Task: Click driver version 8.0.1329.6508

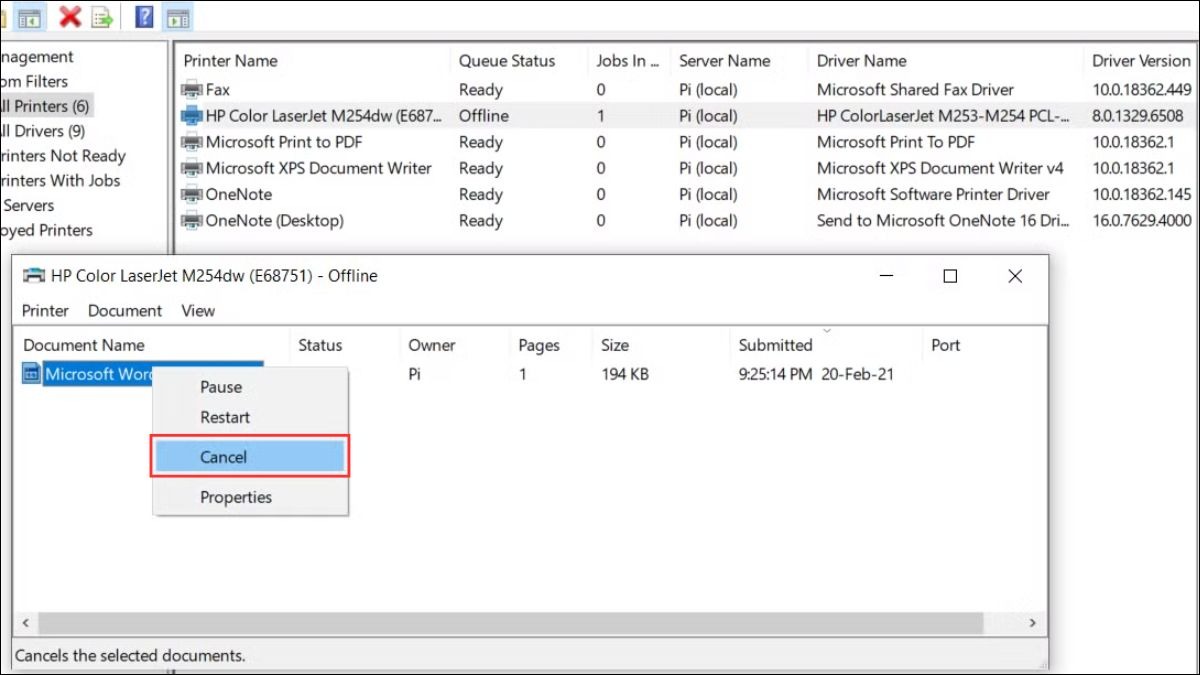Action: tap(1138, 116)
